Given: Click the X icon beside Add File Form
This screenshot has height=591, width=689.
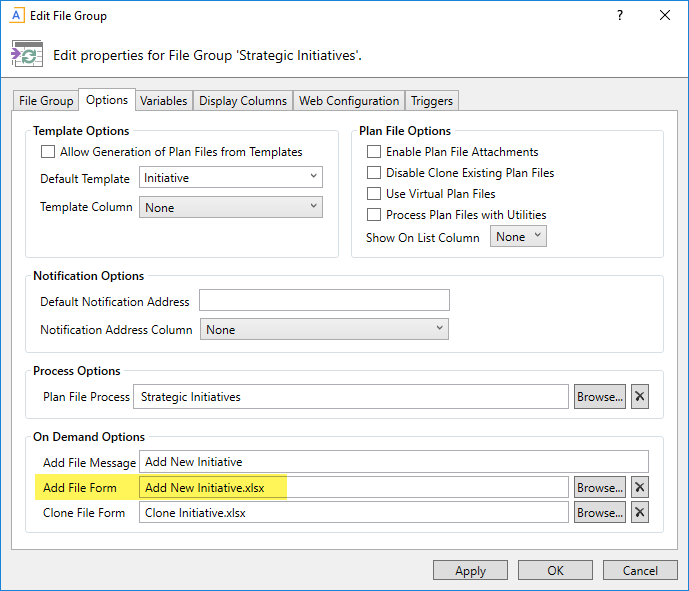Looking at the screenshot, I should (640, 487).
